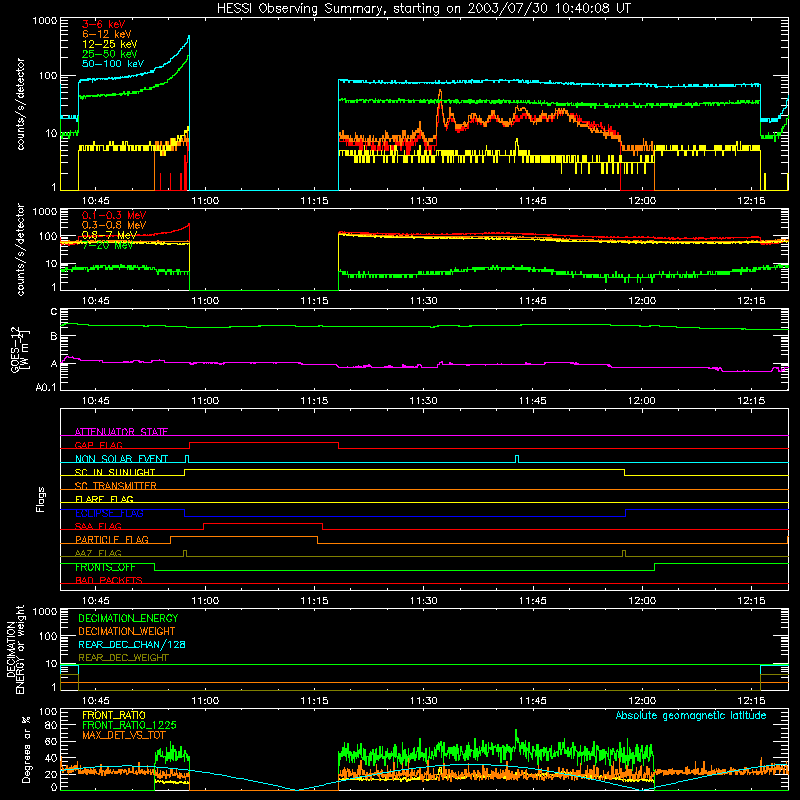This screenshot has height=800, width=800.
Task: Click the REAR_DEC_WEIGHT legend label
Action: 123,658
